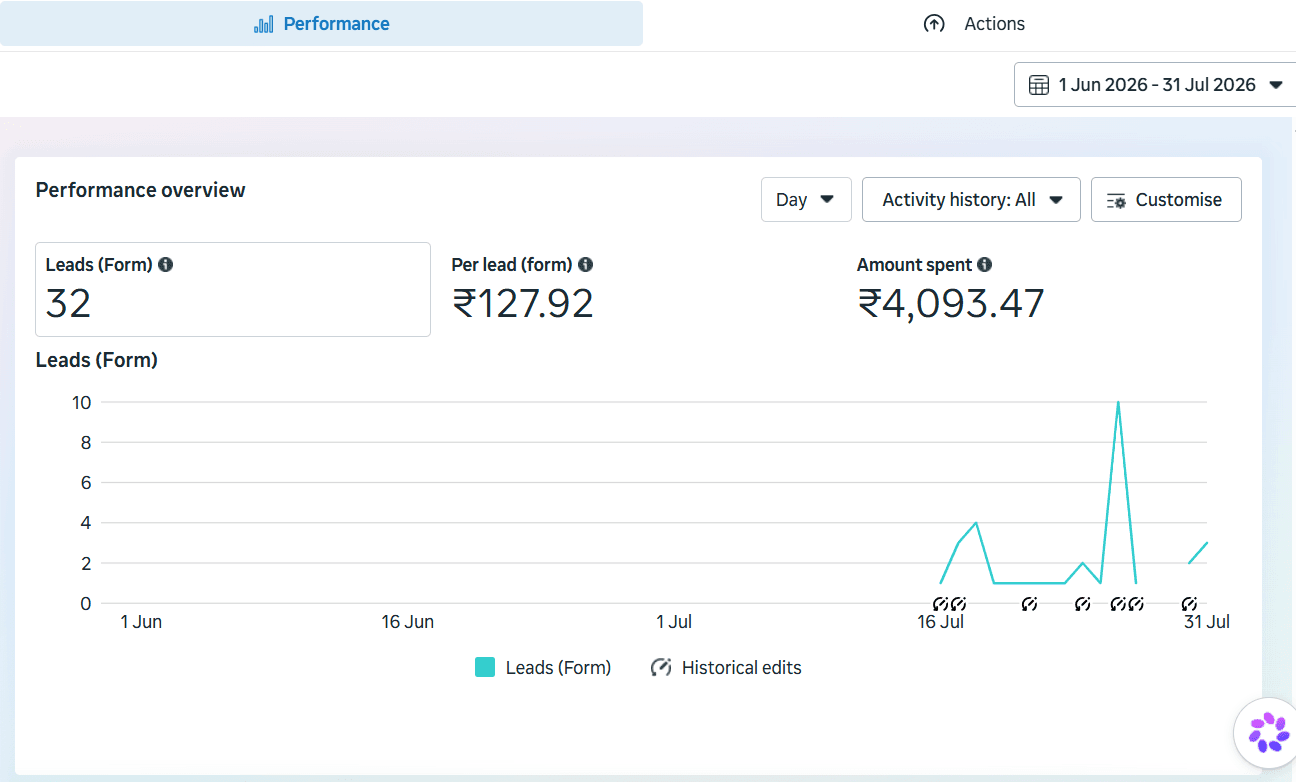Click the sliders-gear icon inside Customise
The width and height of the screenshot is (1296, 782).
(1116, 200)
